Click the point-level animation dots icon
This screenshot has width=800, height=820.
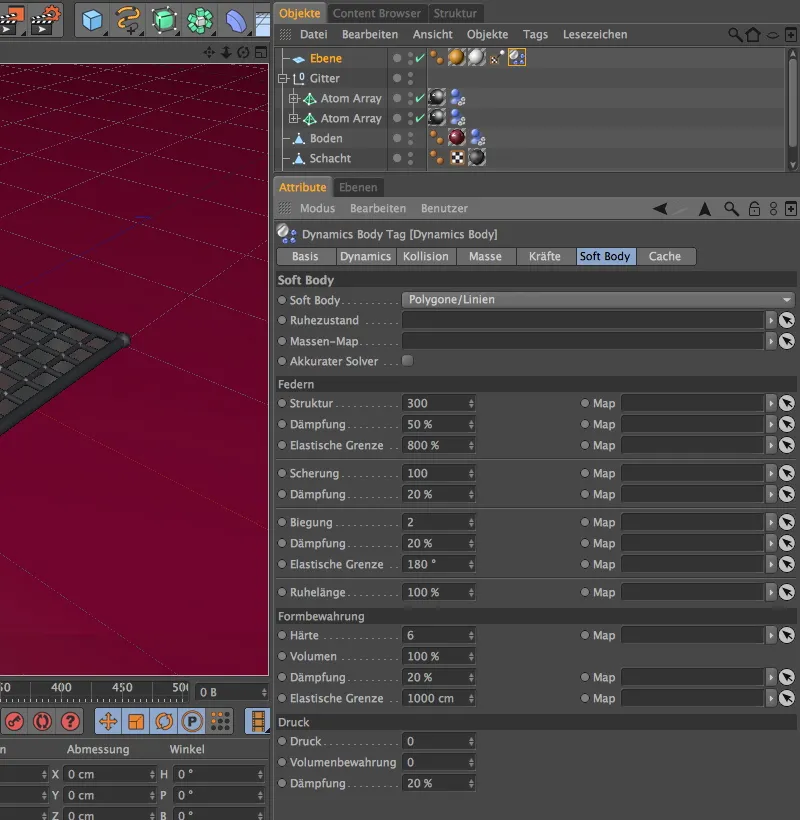[x=220, y=722]
